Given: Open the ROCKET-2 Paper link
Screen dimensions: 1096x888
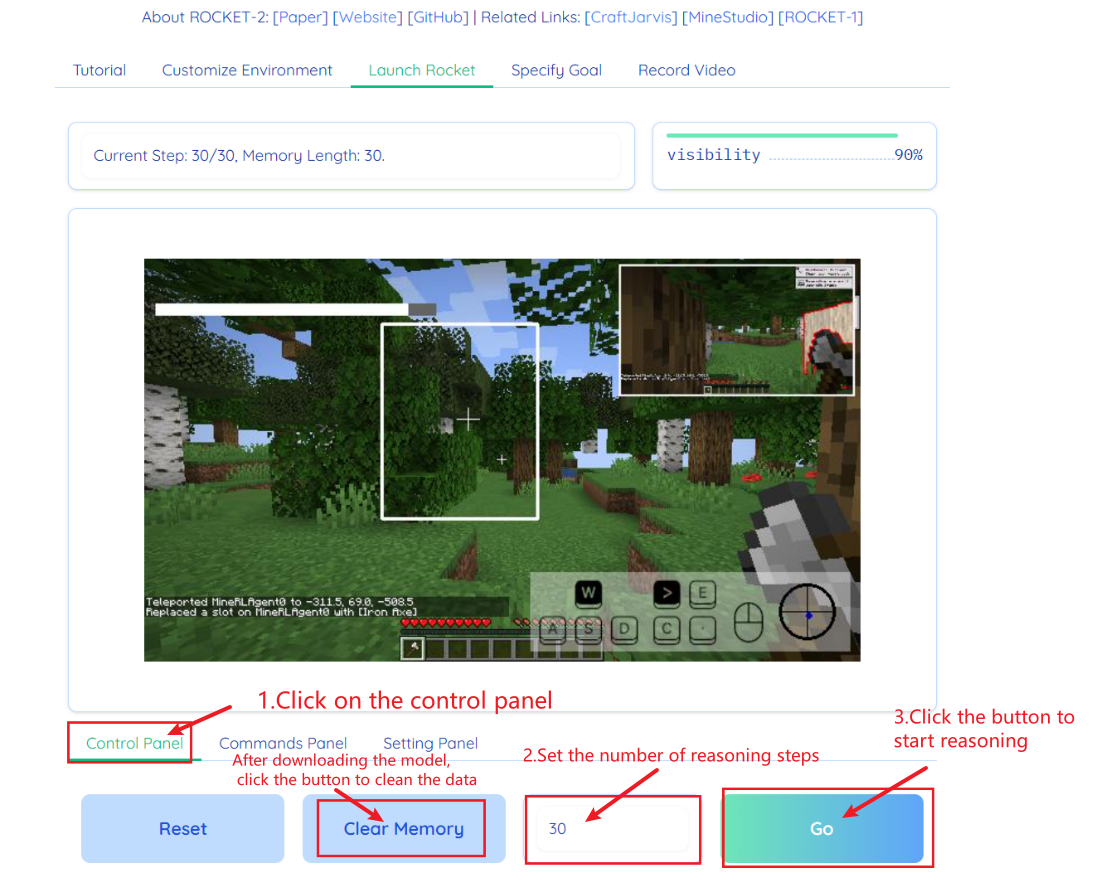Looking at the screenshot, I should point(300,17).
